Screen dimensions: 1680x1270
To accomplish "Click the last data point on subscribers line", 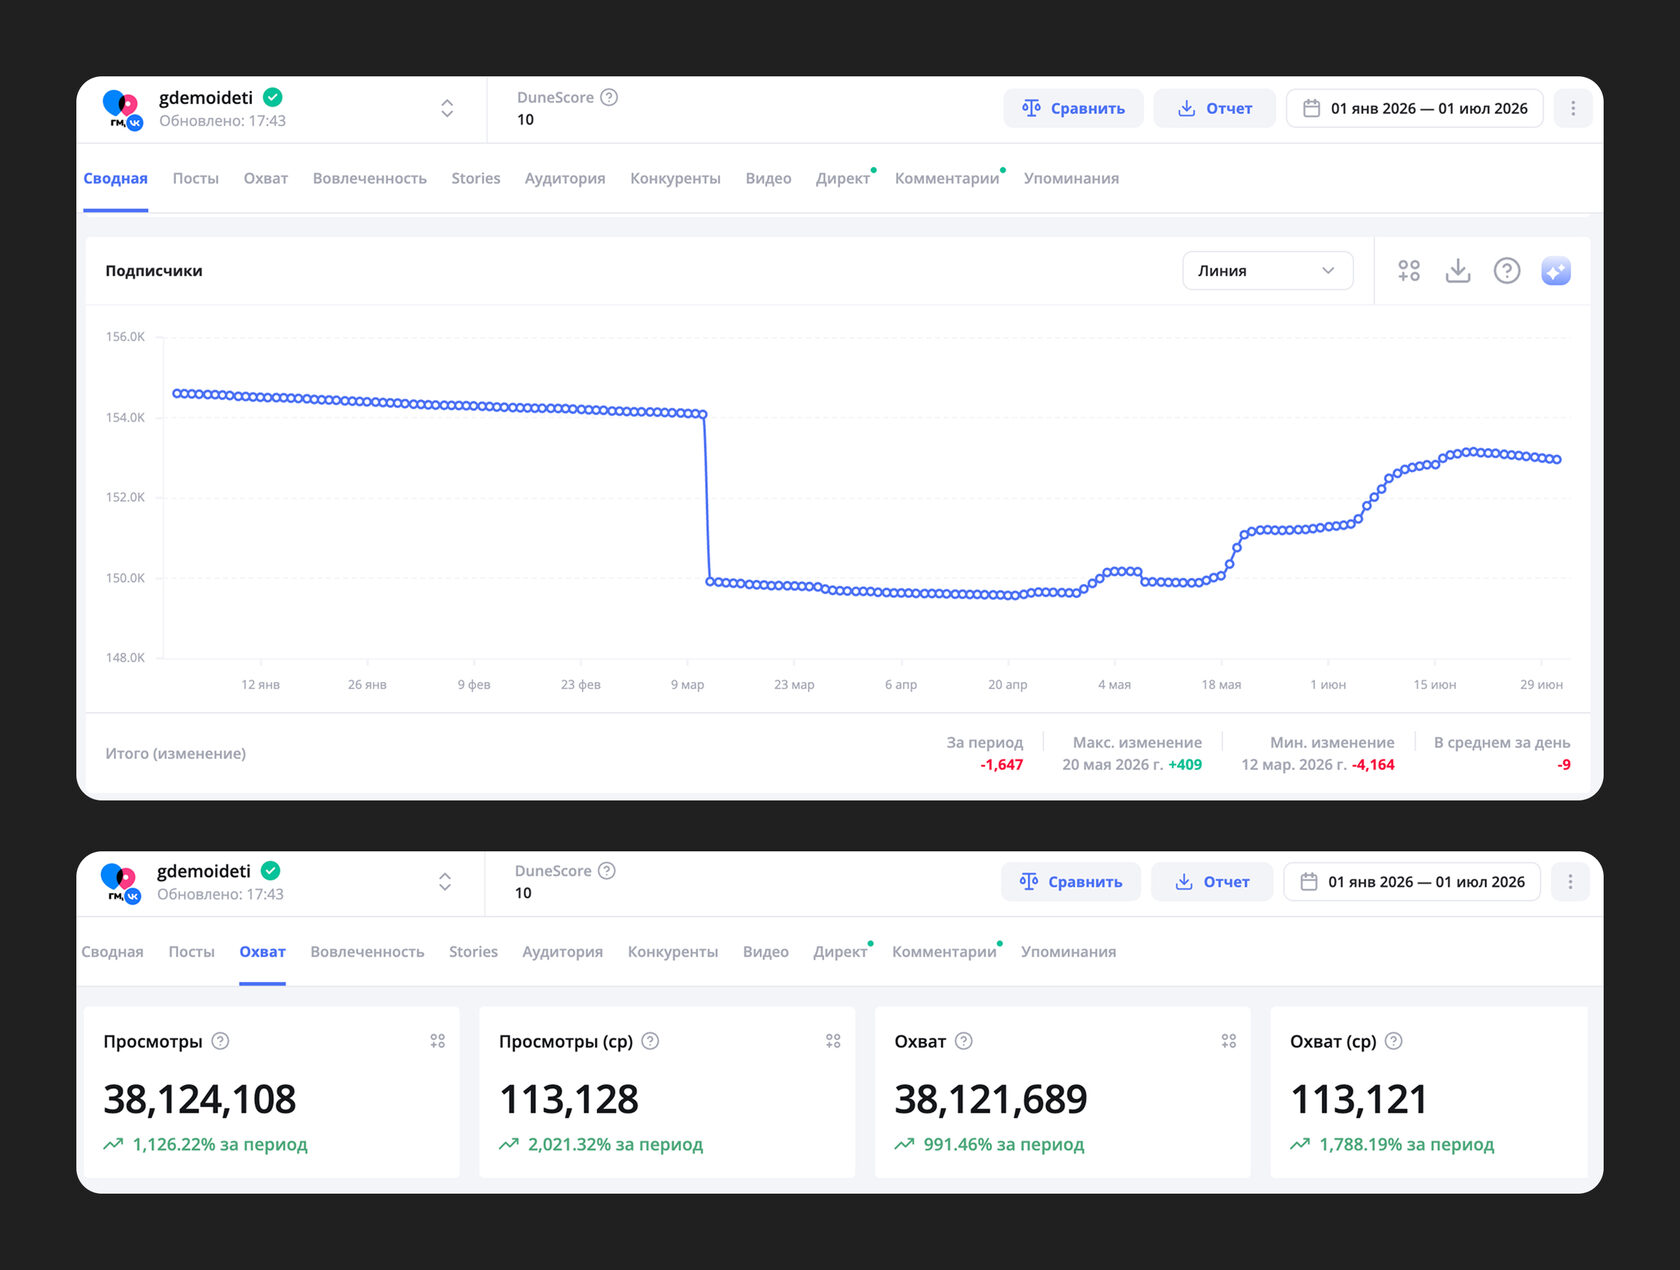I will coord(1557,460).
